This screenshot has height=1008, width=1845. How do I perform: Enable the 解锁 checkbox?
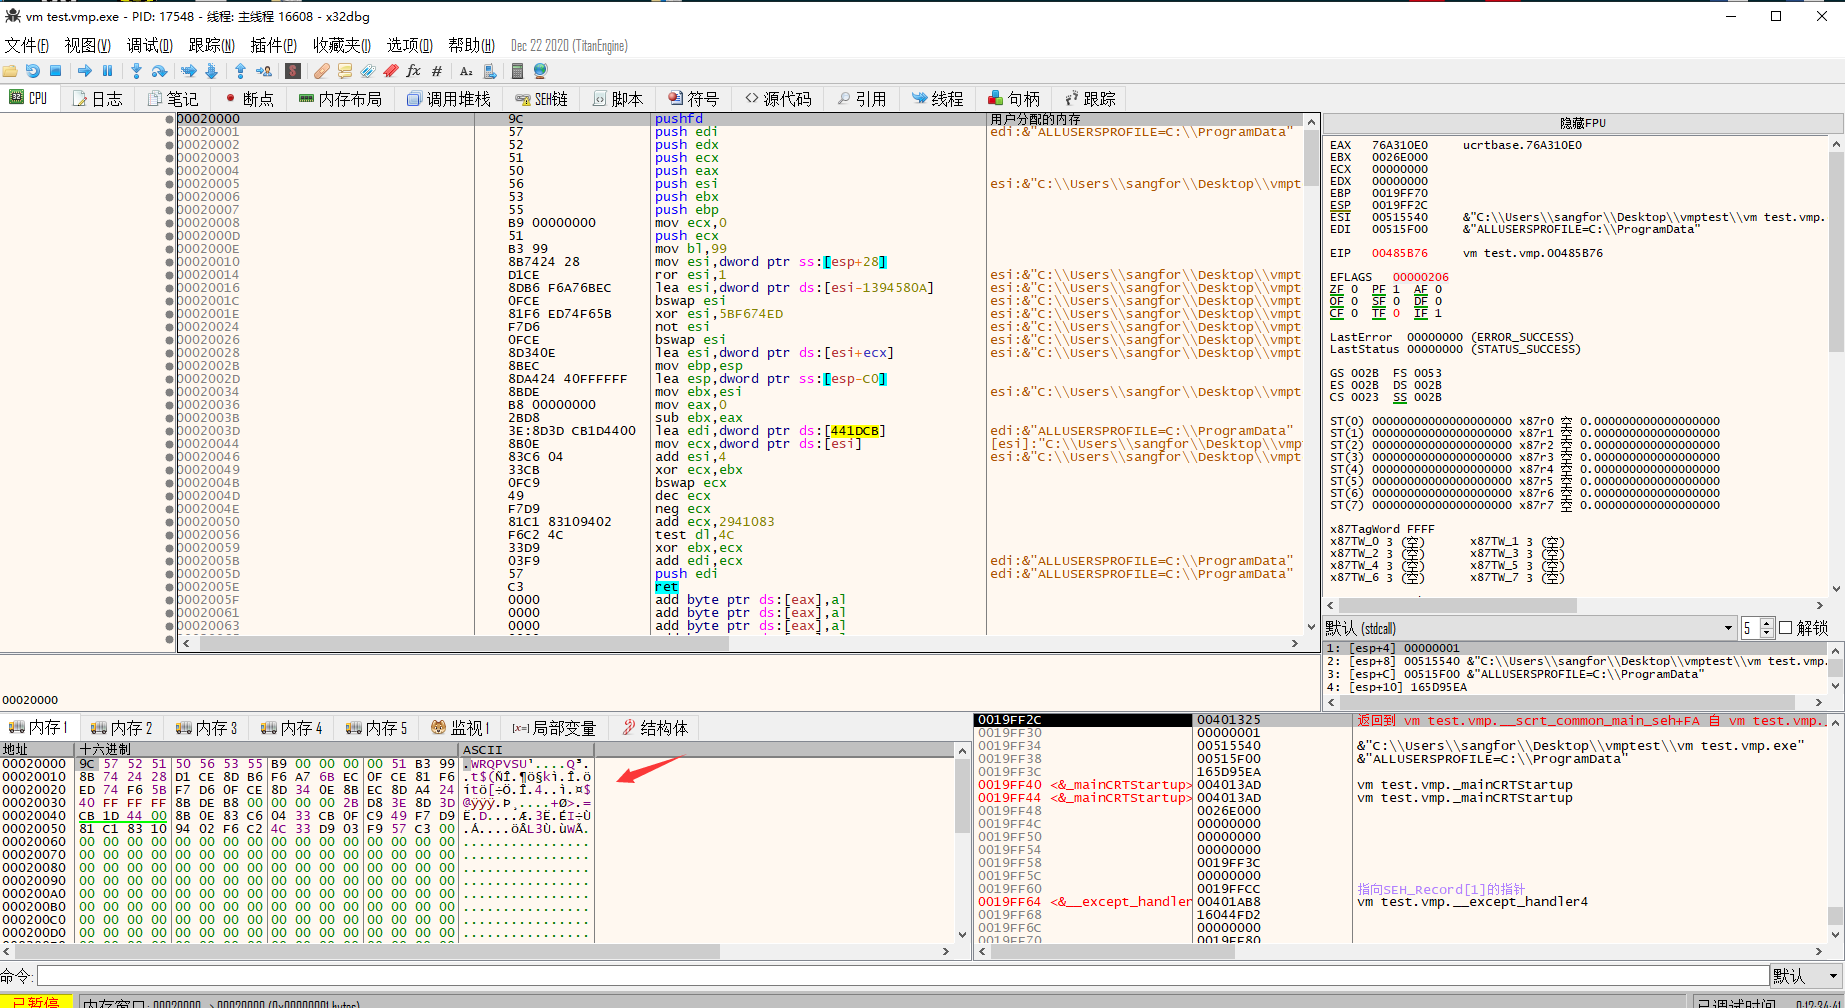point(1786,628)
